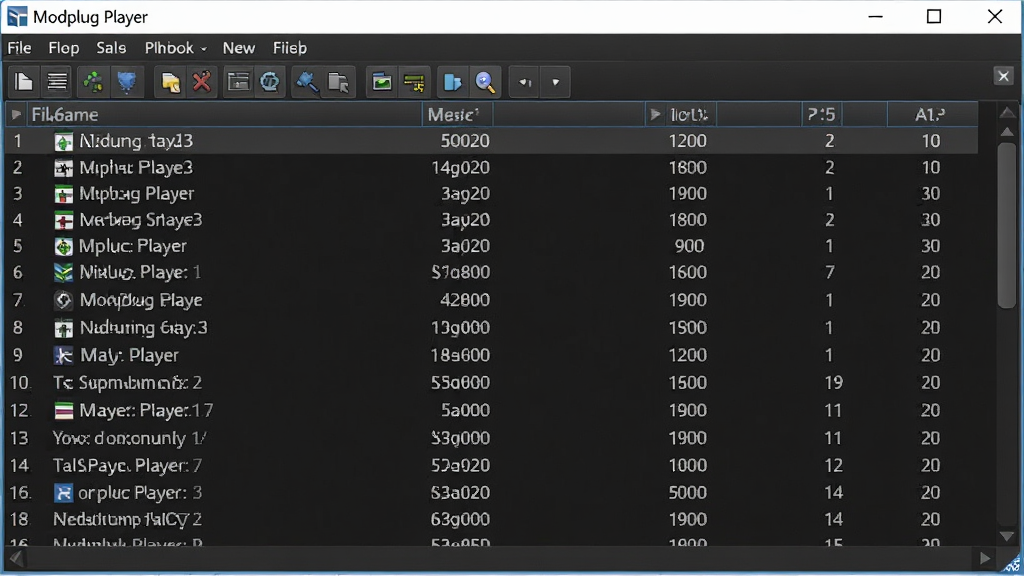
Task: Click the flag icon of Mayer: Player:17
Action: [63, 411]
